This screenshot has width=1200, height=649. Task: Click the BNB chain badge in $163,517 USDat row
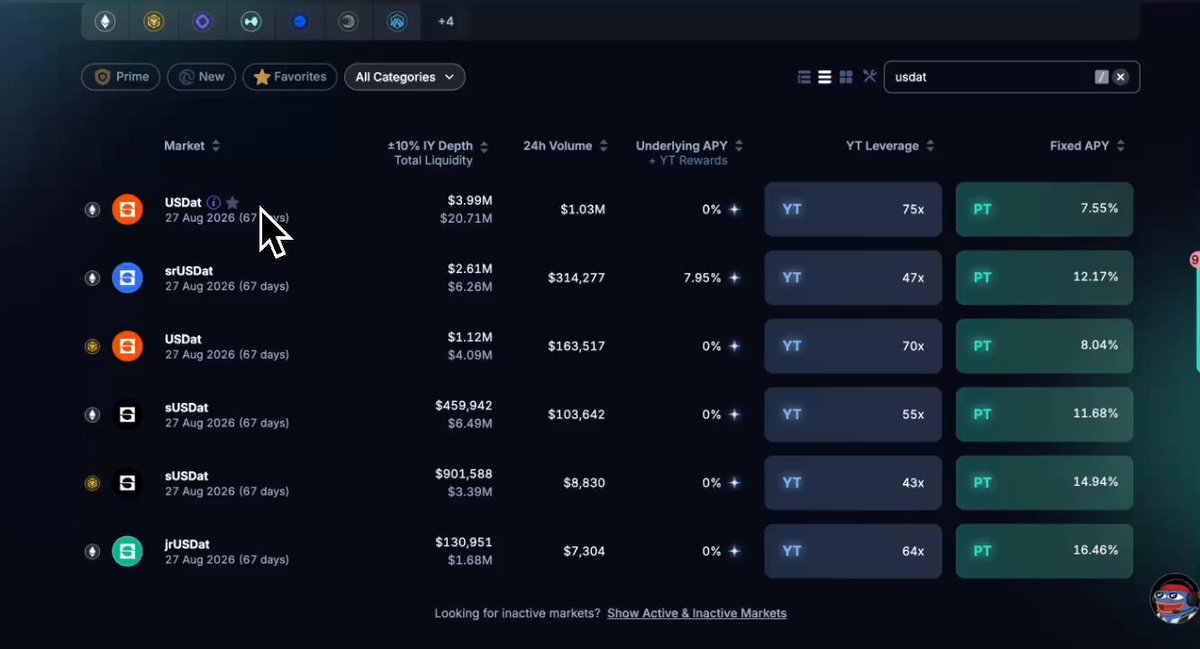tap(92, 346)
